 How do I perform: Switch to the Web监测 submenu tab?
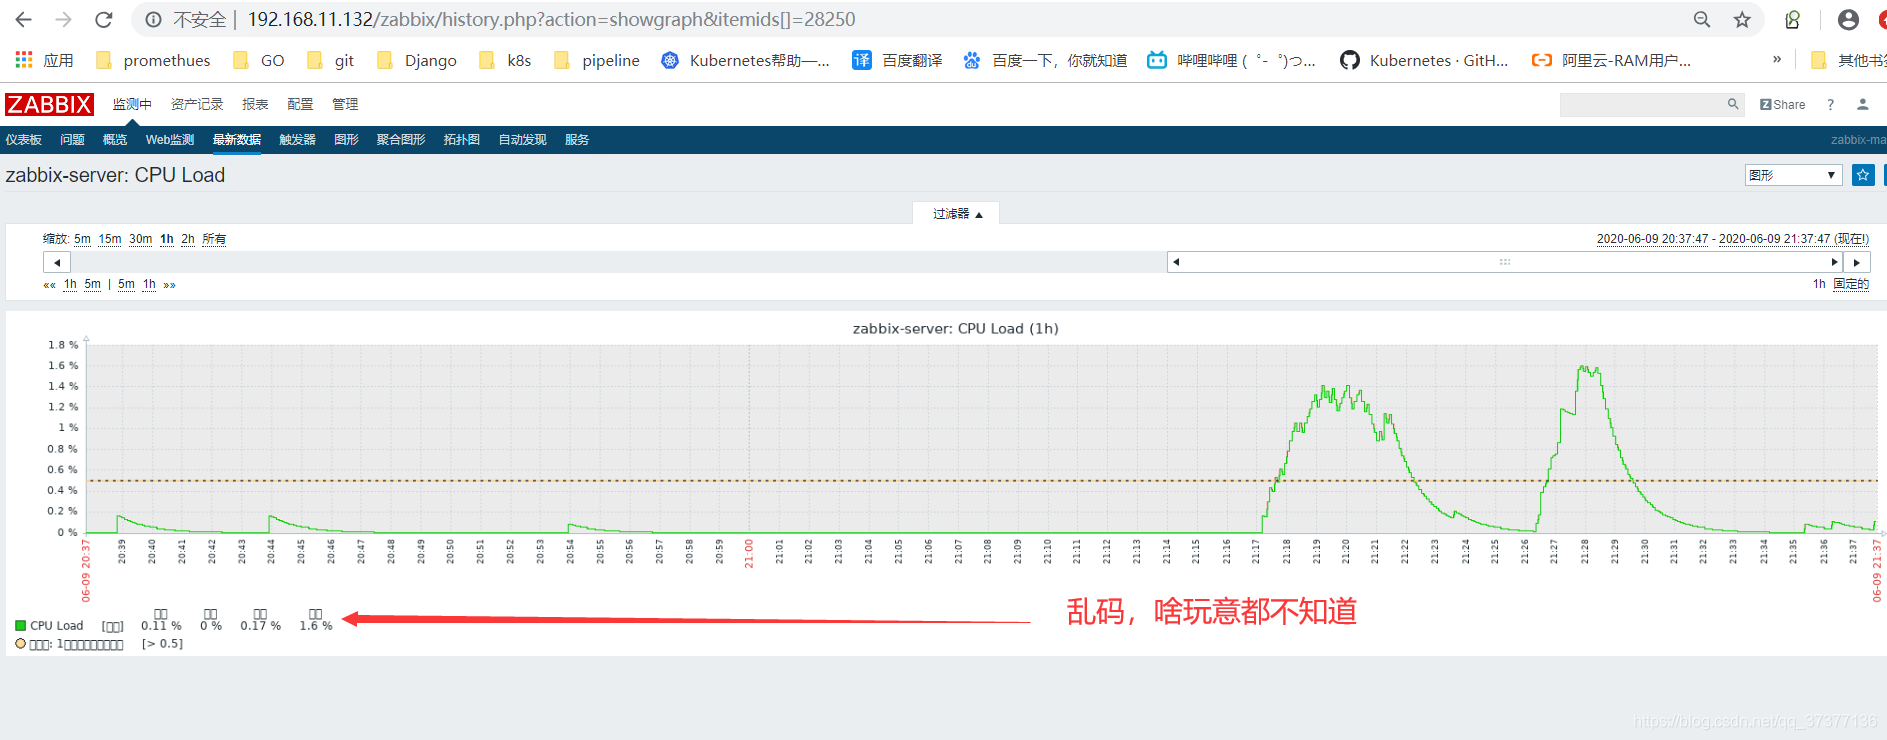(170, 140)
